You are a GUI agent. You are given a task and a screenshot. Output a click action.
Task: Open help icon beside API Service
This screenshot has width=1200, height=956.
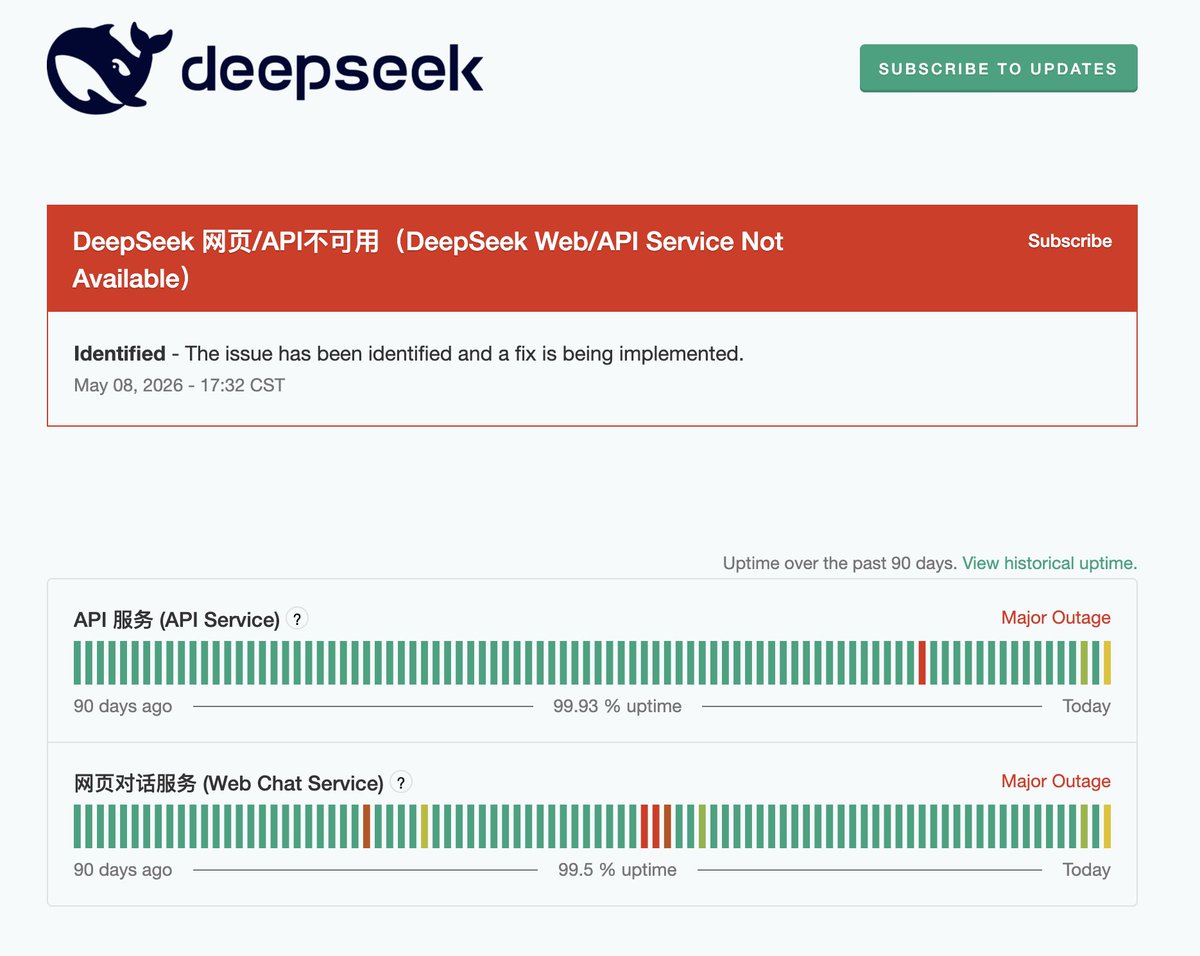[x=297, y=619]
